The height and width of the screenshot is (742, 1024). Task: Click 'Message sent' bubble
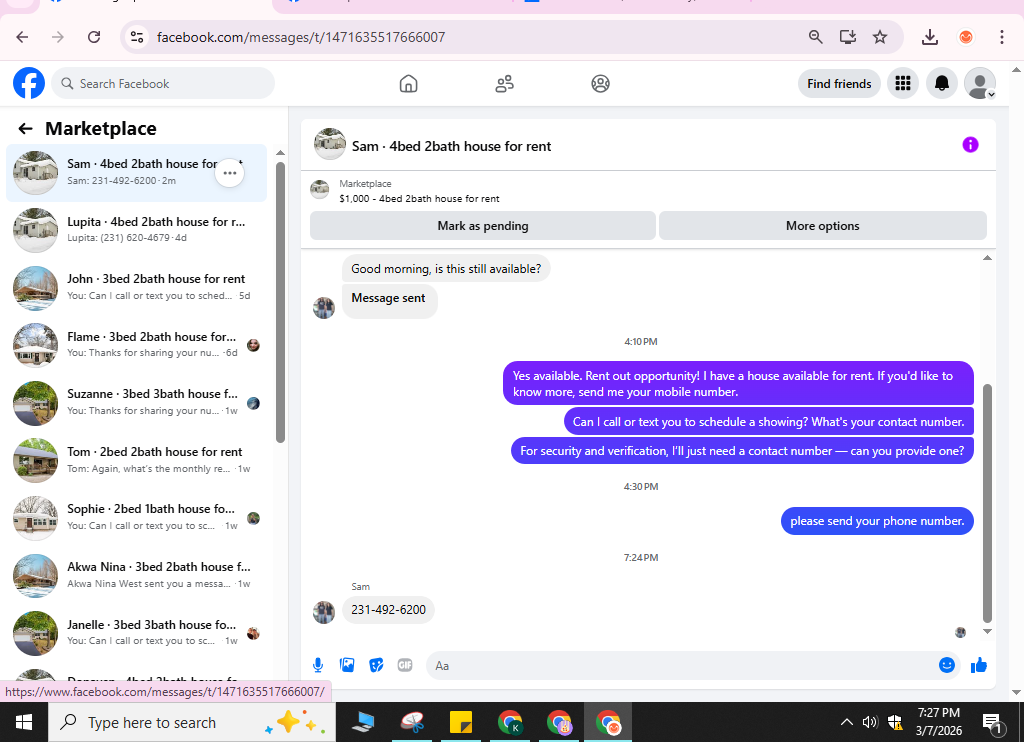tap(389, 300)
